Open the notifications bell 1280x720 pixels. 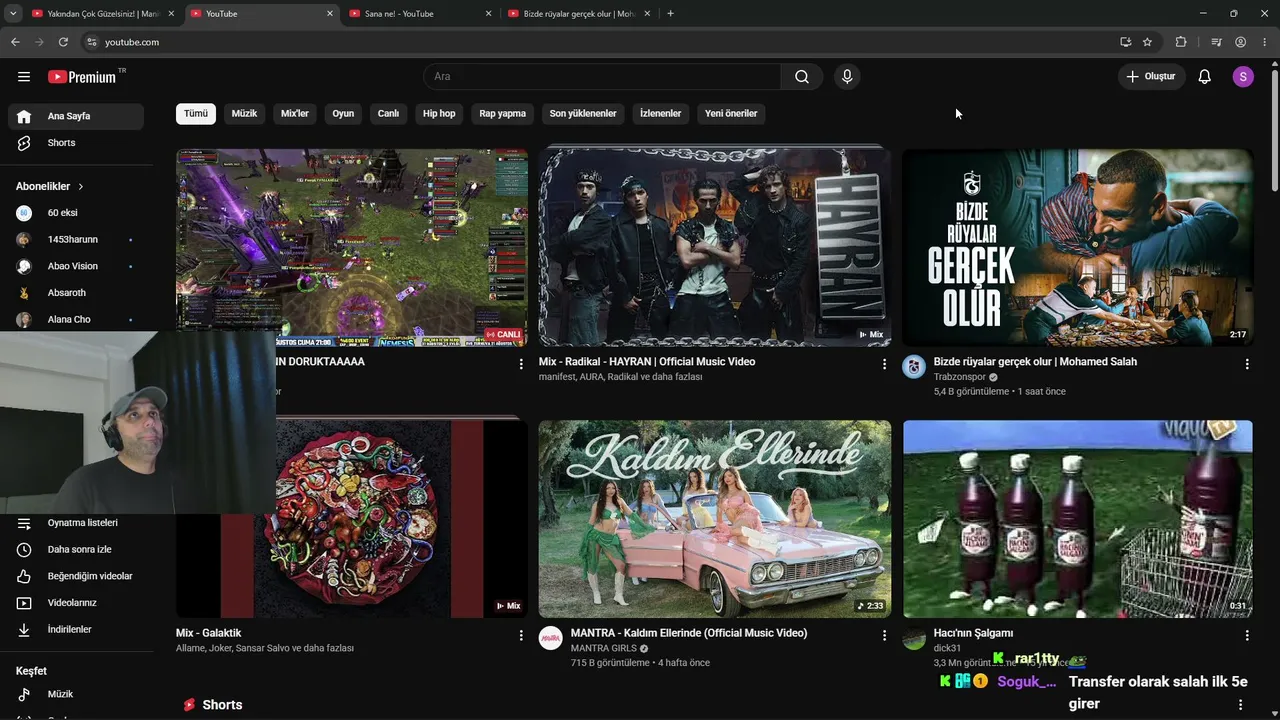[1205, 77]
